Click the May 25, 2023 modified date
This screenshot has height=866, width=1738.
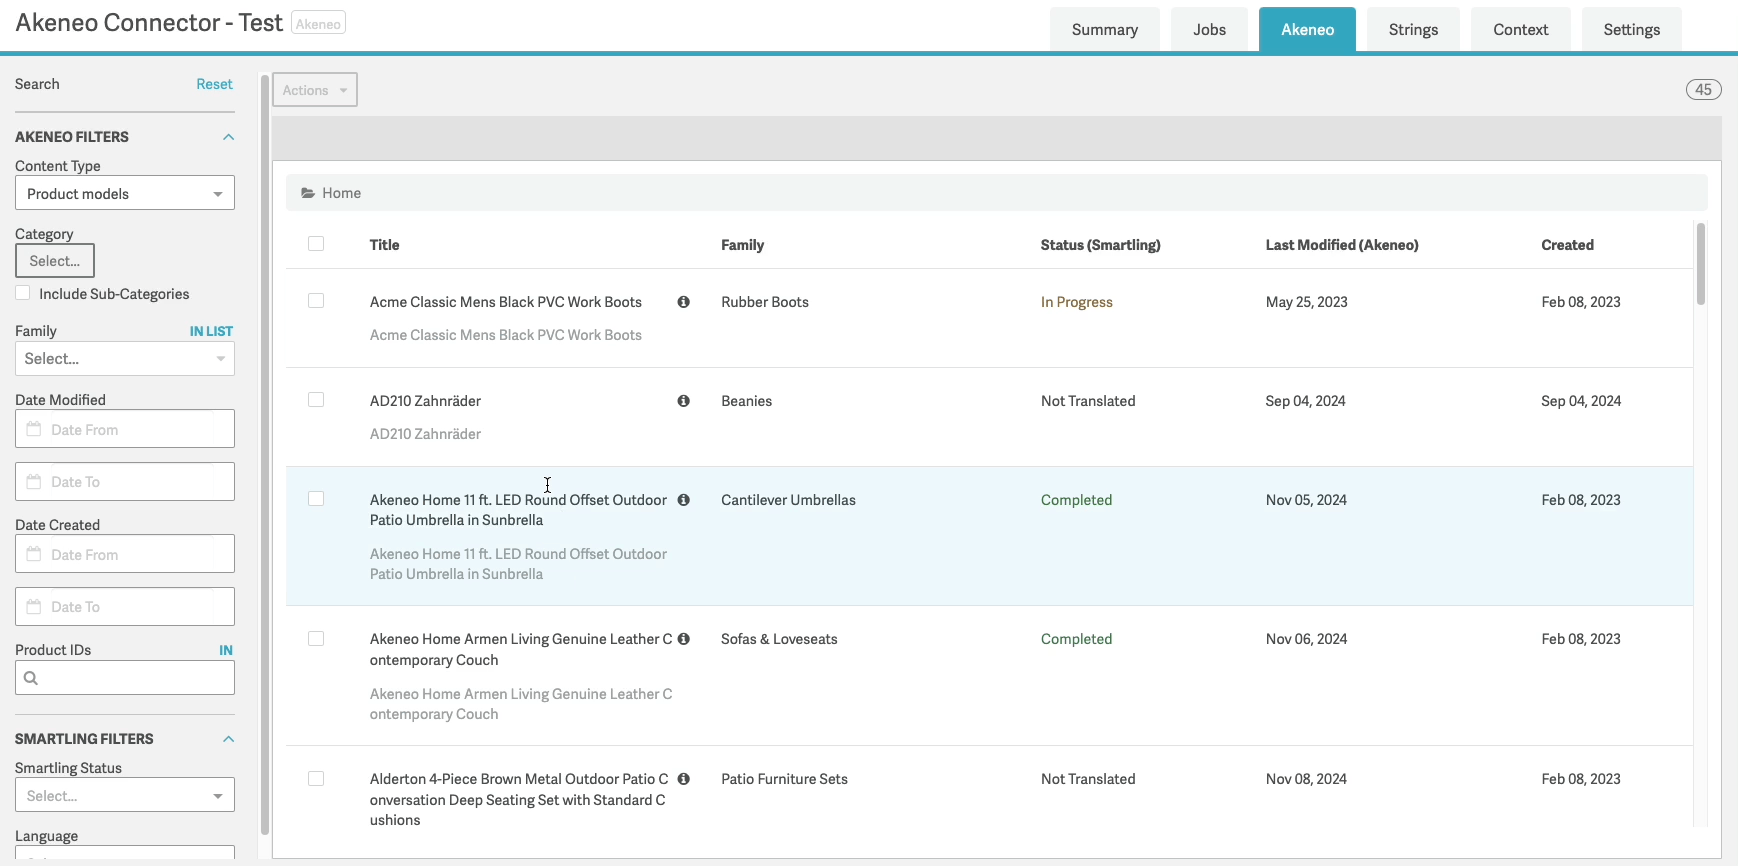point(1306,302)
